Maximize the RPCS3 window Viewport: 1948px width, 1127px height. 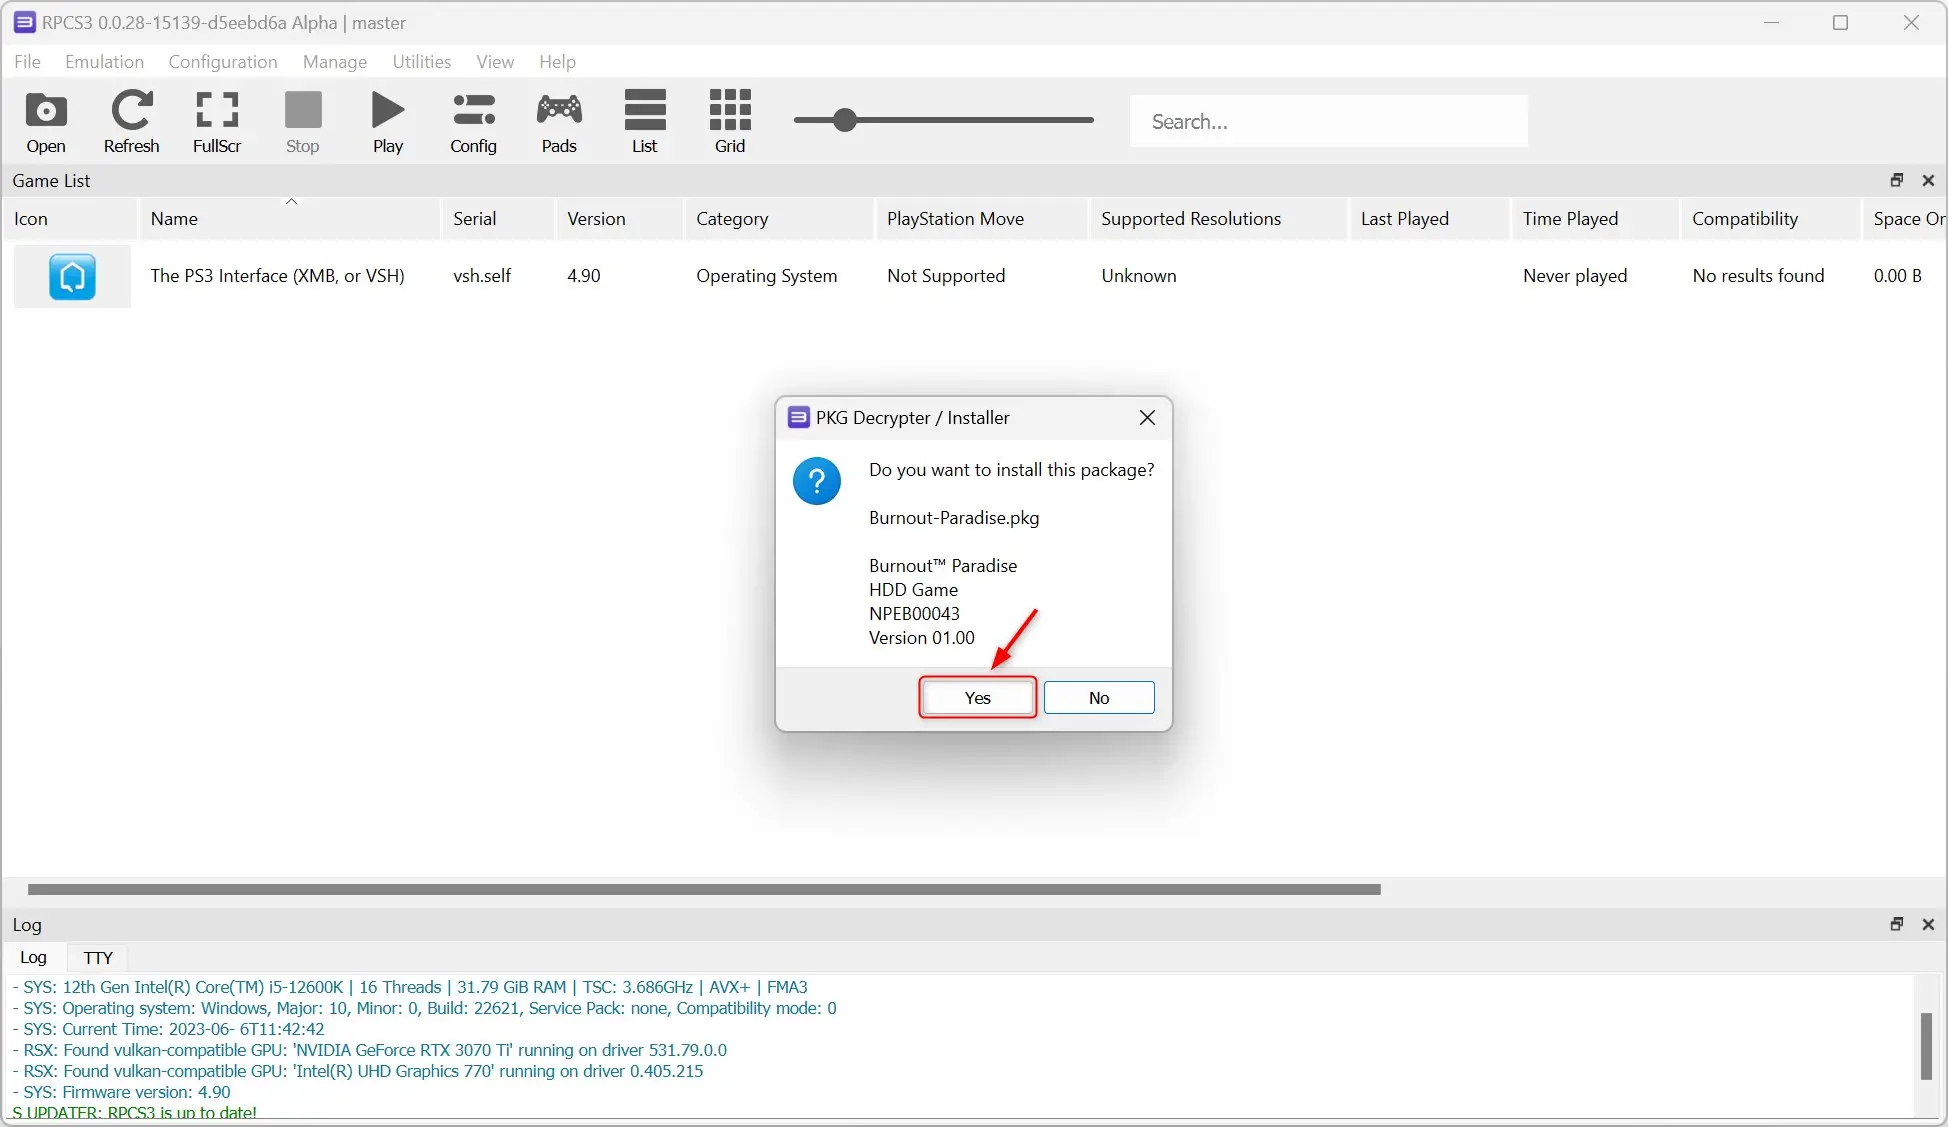[x=1840, y=22]
